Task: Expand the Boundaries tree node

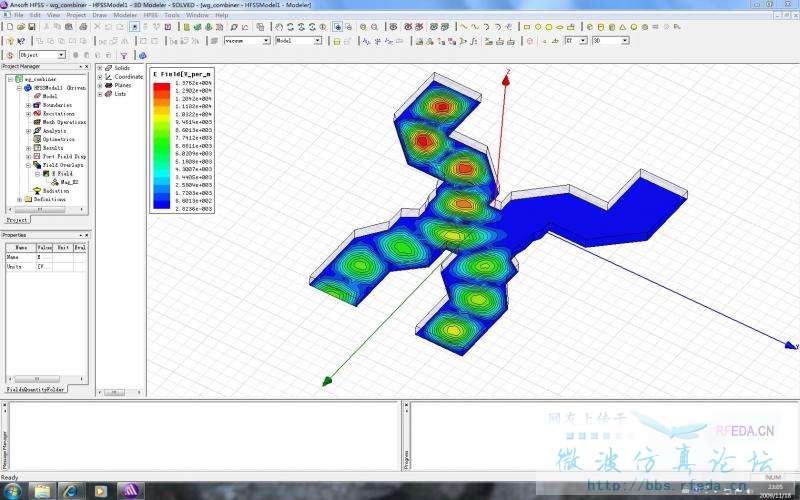Action: [29, 105]
